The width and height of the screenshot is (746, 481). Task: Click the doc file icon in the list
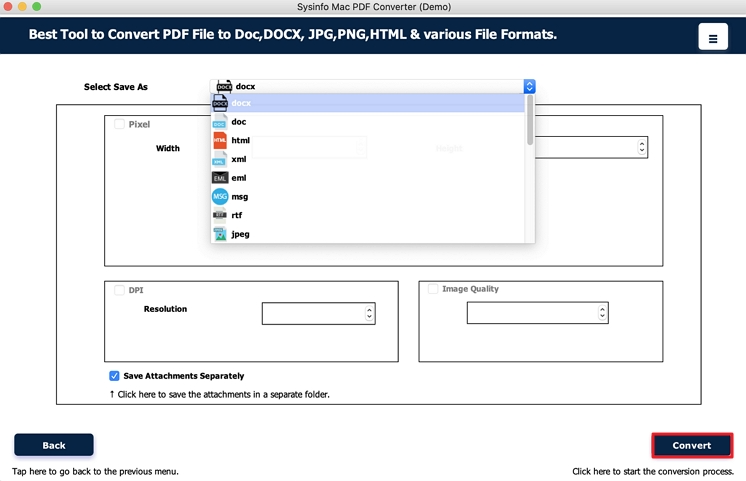point(219,122)
